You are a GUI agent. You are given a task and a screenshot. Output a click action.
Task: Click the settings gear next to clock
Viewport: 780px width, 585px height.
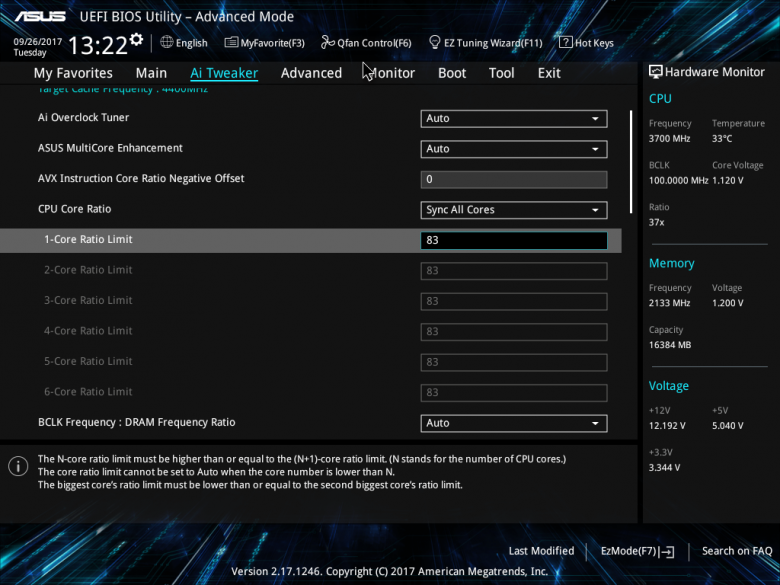coord(136,39)
